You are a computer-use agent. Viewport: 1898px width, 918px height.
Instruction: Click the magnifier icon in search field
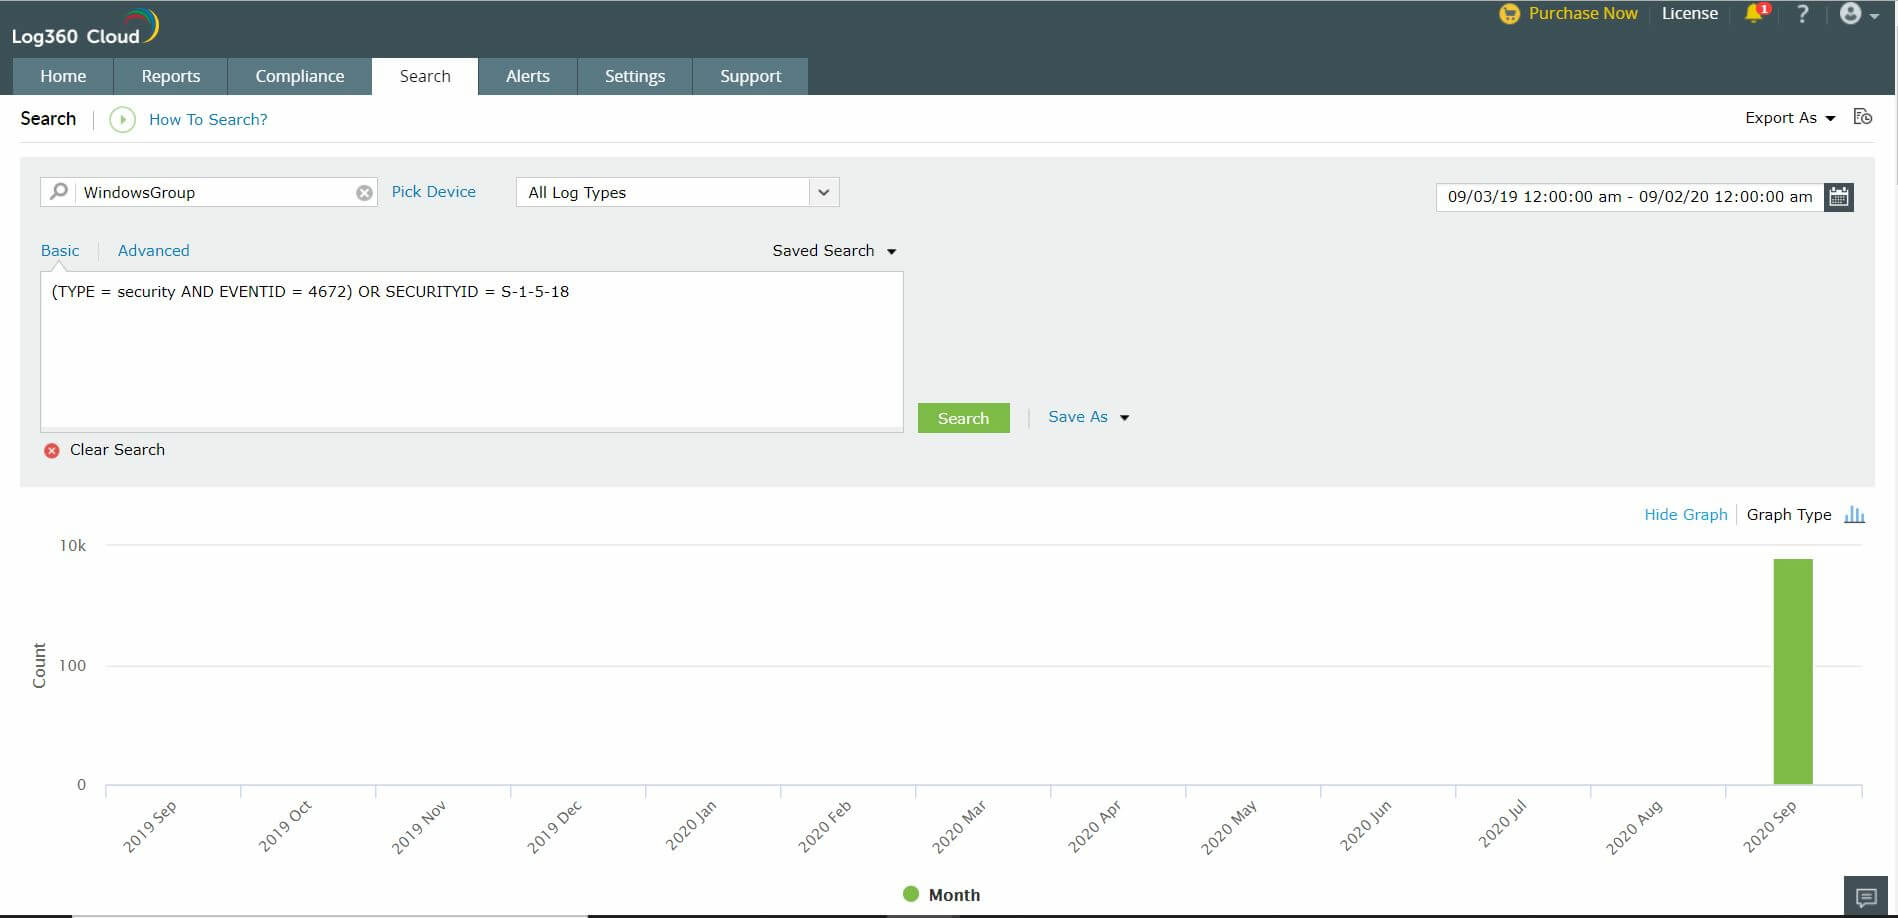pyautogui.click(x=60, y=191)
